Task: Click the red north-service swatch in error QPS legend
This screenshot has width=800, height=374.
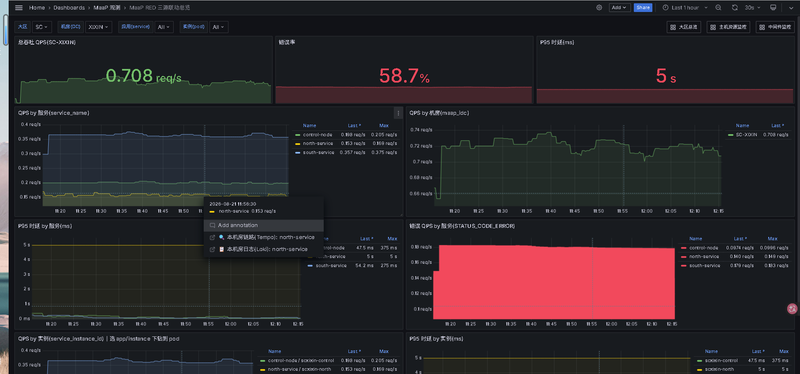Action: (684, 257)
